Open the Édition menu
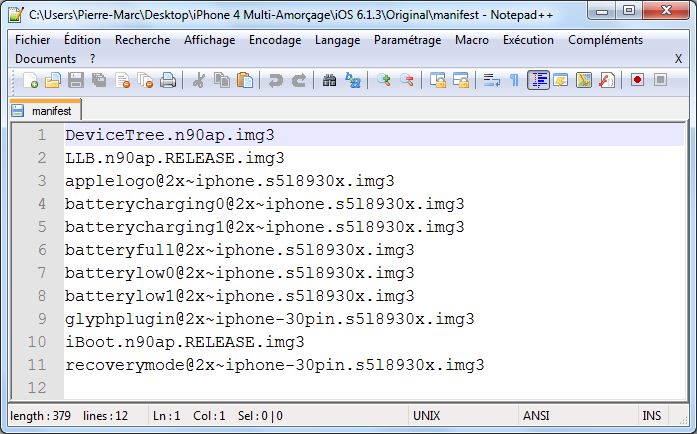The height and width of the screenshot is (434, 697). pos(82,40)
